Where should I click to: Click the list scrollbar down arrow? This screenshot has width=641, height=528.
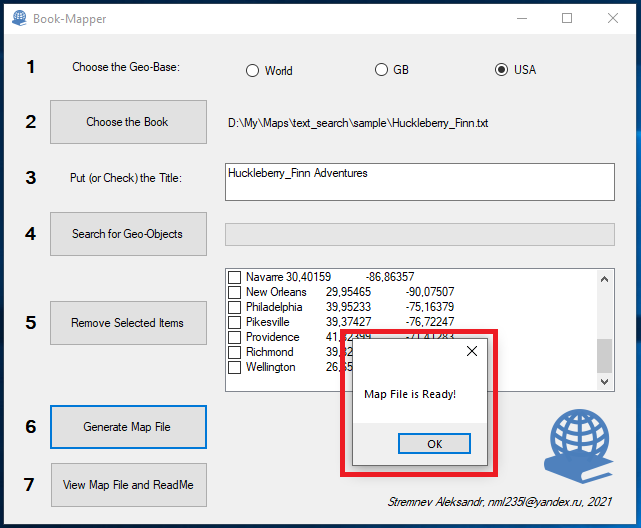tap(605, 381)
